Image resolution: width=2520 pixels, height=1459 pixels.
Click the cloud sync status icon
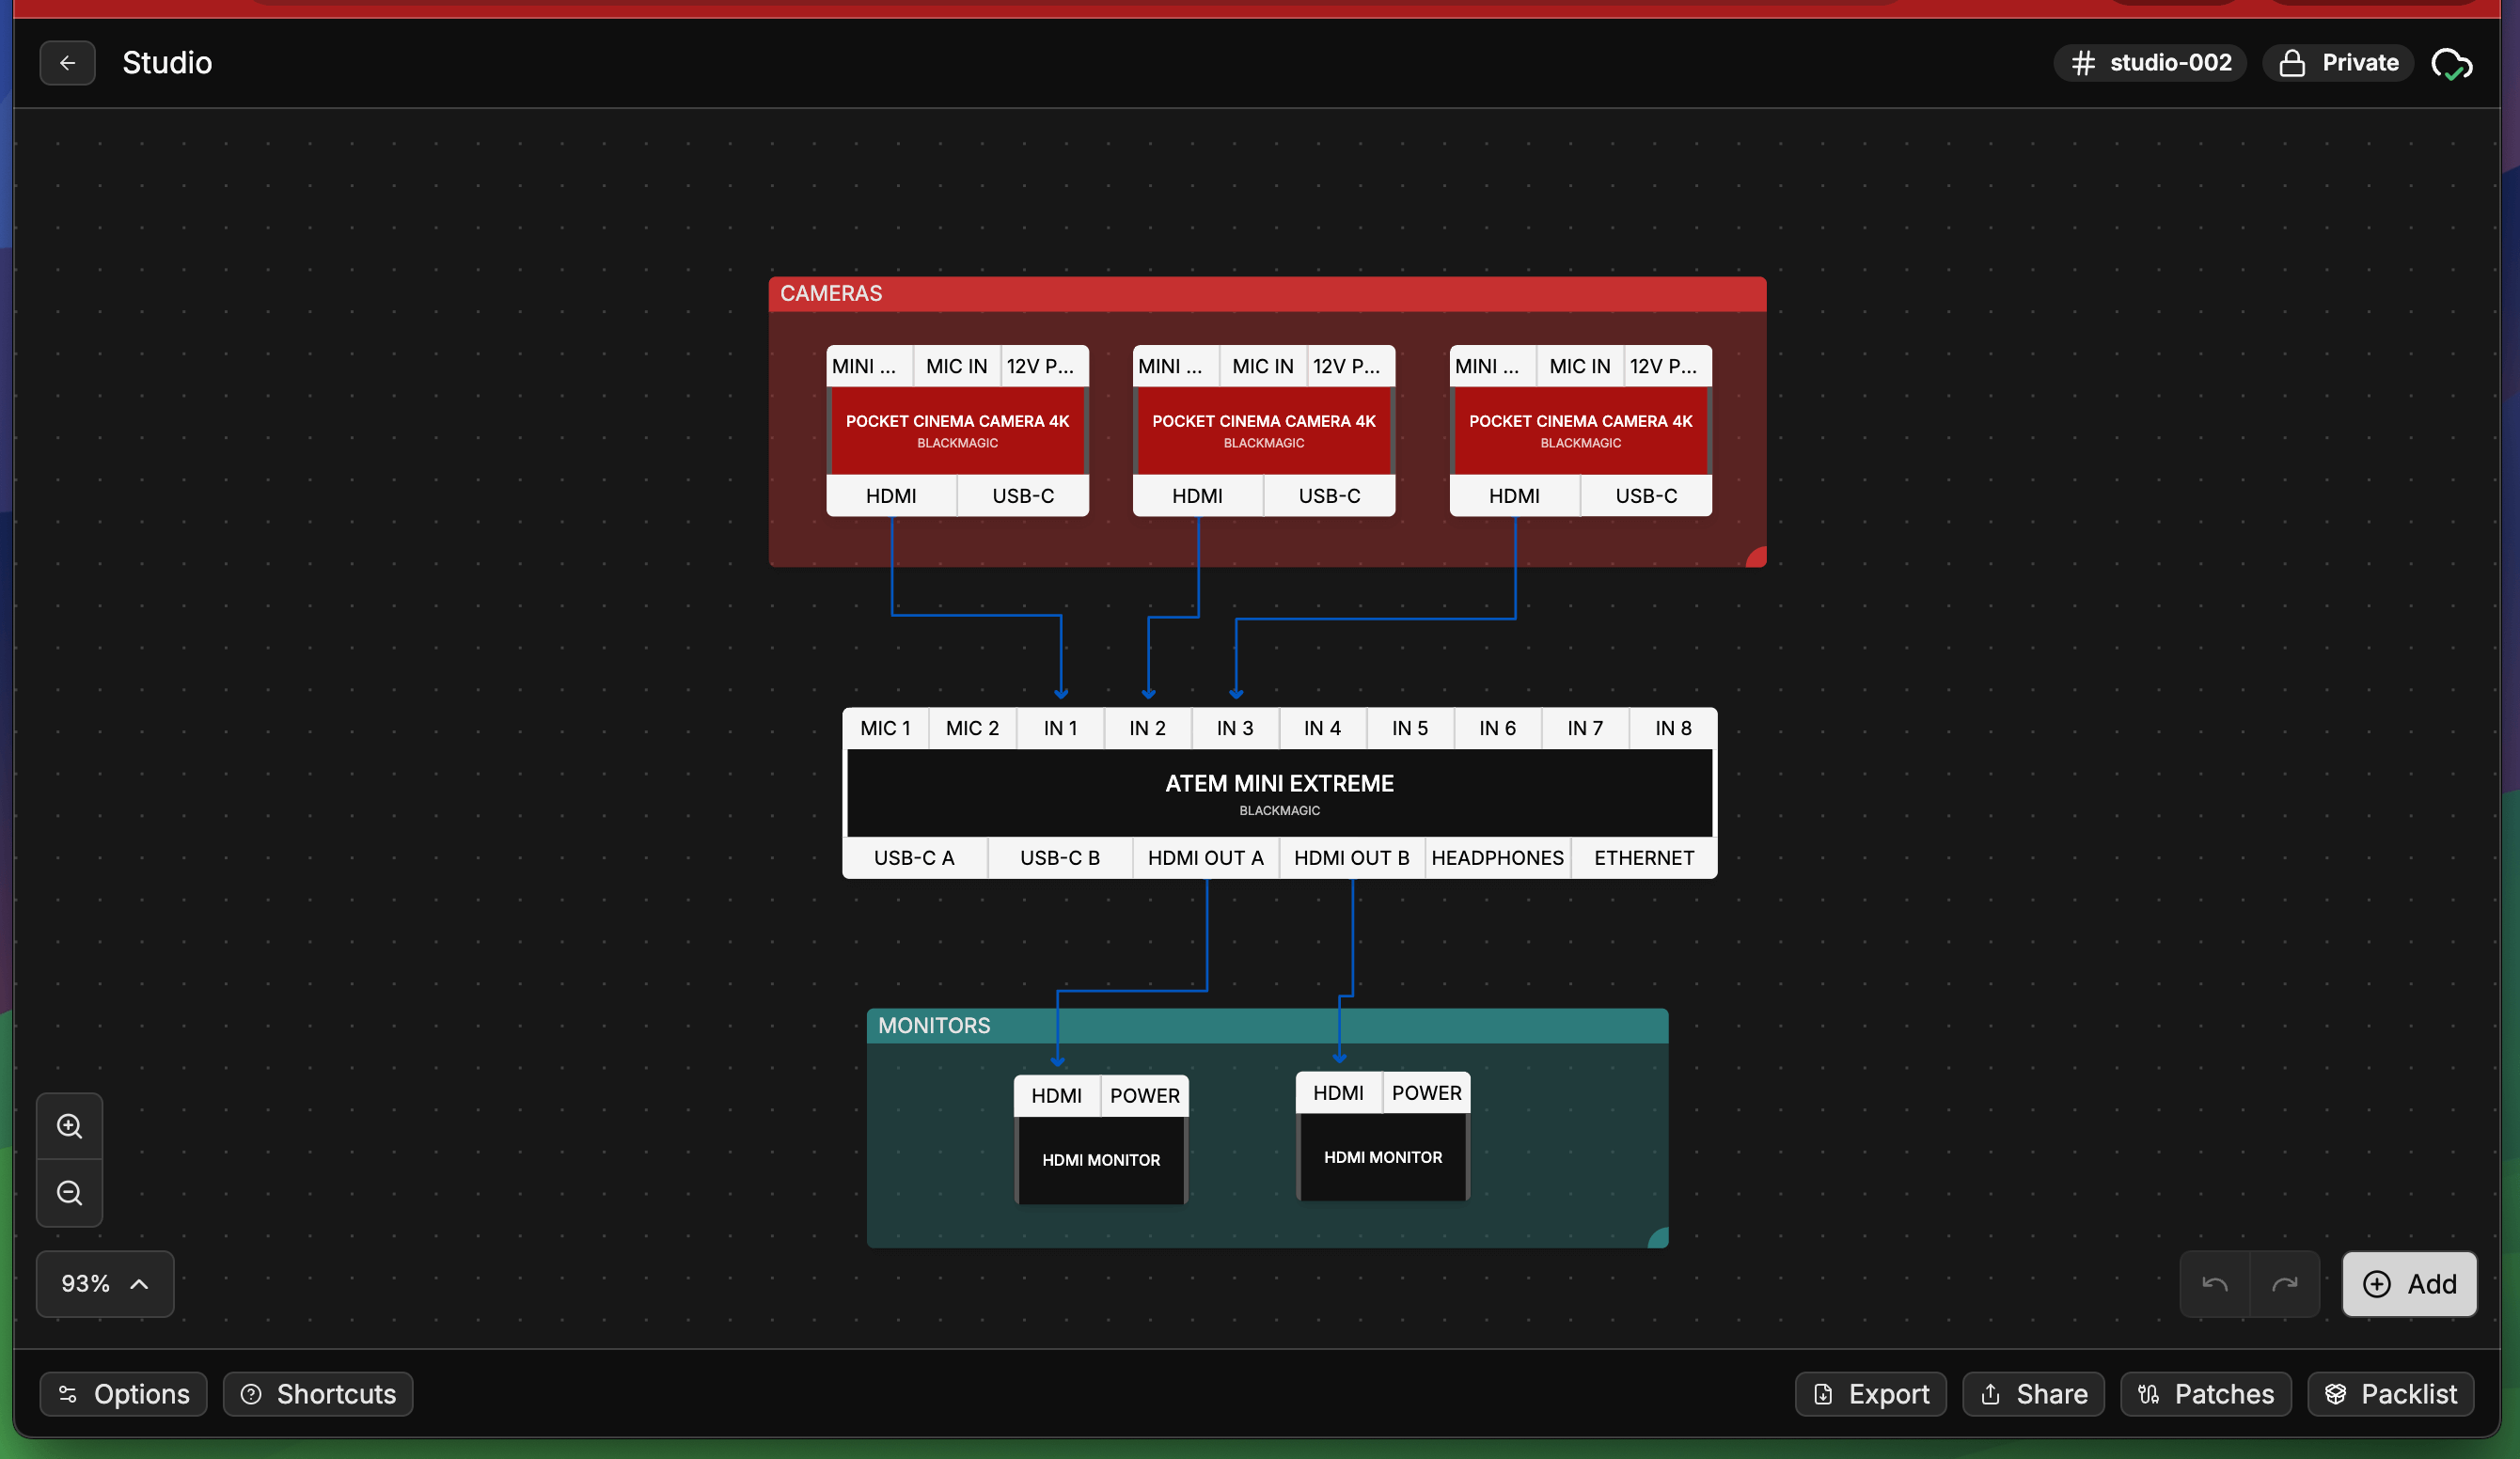[x=2452, y=62]
